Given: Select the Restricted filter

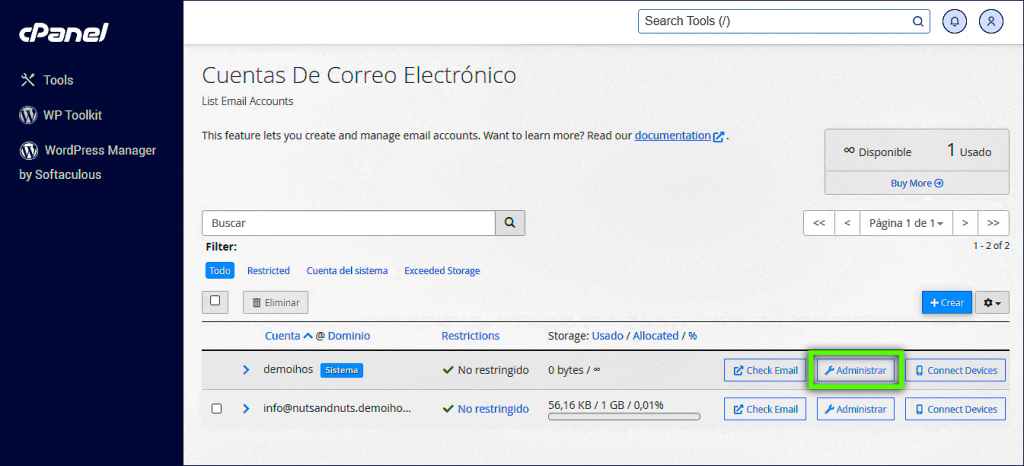Looking at the screenshot, I should coord(268,271).
